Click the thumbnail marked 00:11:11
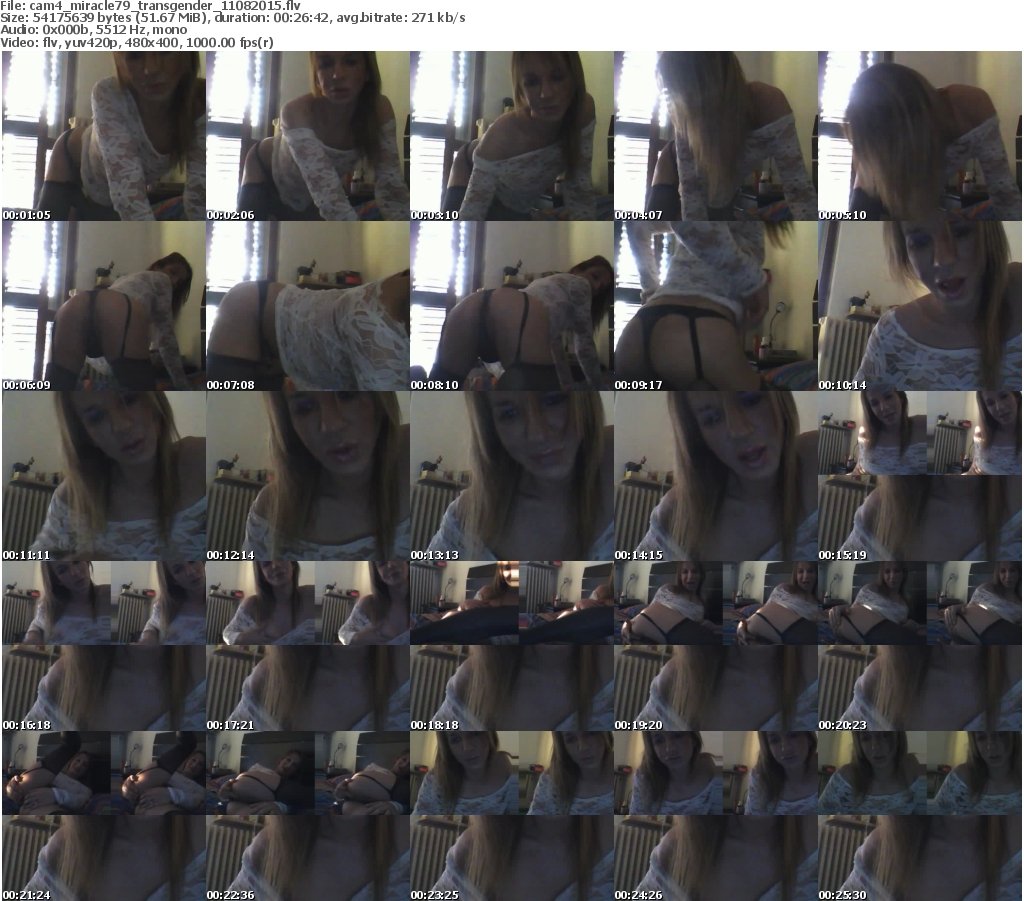This screenshot has width=1024, height=901. coord(104,476)
